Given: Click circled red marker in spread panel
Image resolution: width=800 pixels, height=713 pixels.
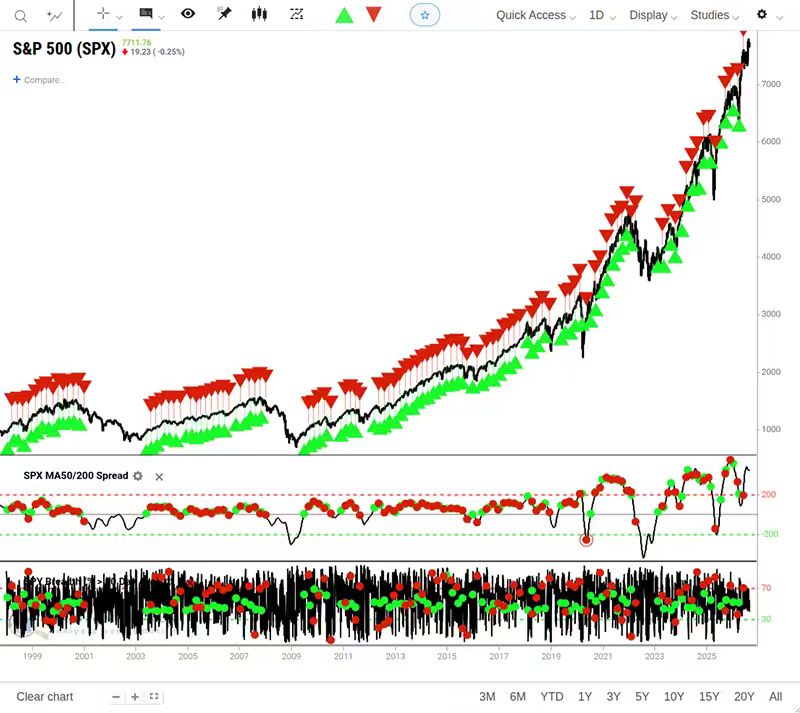Looking at the screenshot, I should pyautogui.click(x=586, y=539).
